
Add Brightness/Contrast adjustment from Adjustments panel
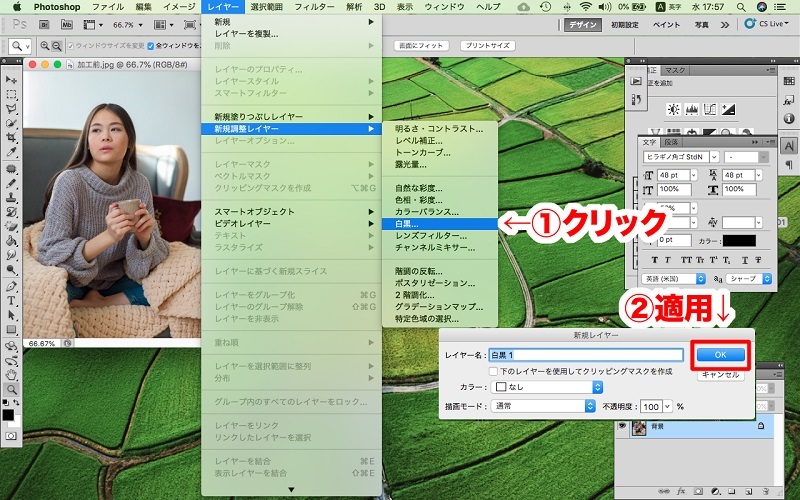tap(673, 109)
